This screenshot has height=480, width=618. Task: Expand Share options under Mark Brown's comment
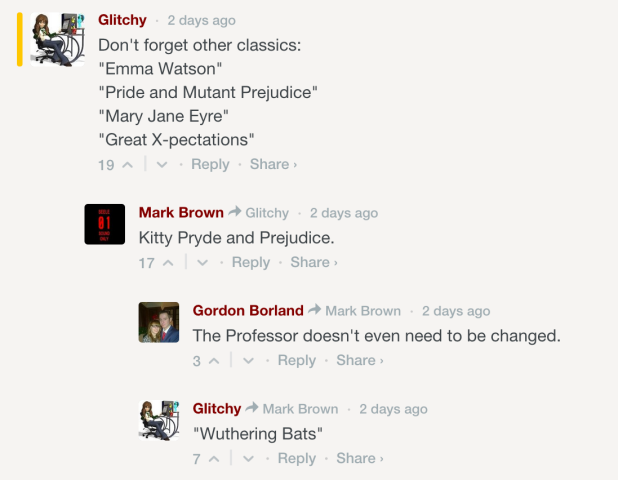(313, 263)
